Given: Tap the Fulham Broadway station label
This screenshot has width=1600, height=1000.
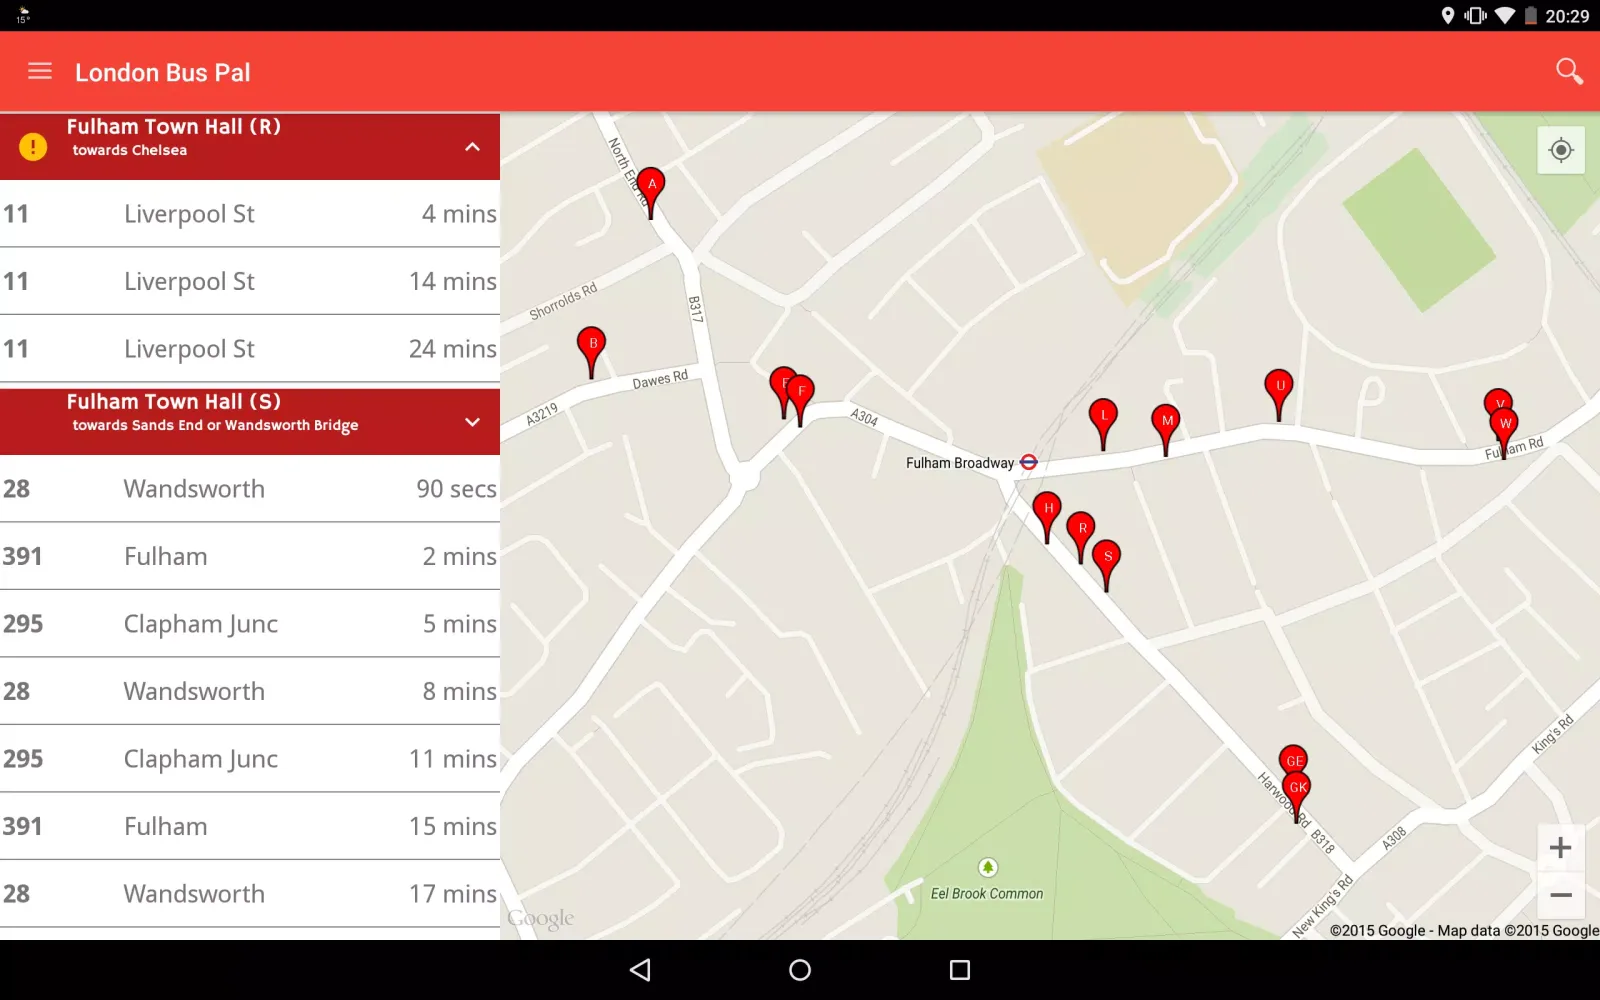Looking at the screenshot, I should click(960, 463).
